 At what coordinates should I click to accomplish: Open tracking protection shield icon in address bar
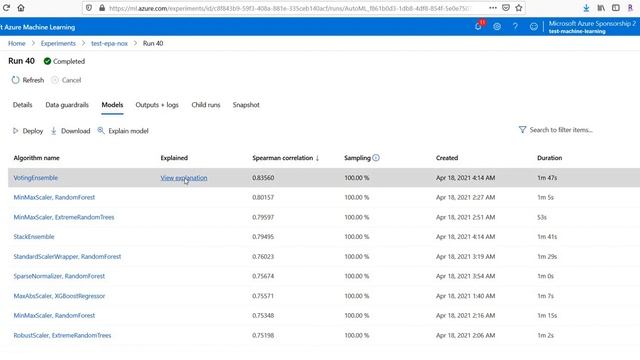(89, 8)
